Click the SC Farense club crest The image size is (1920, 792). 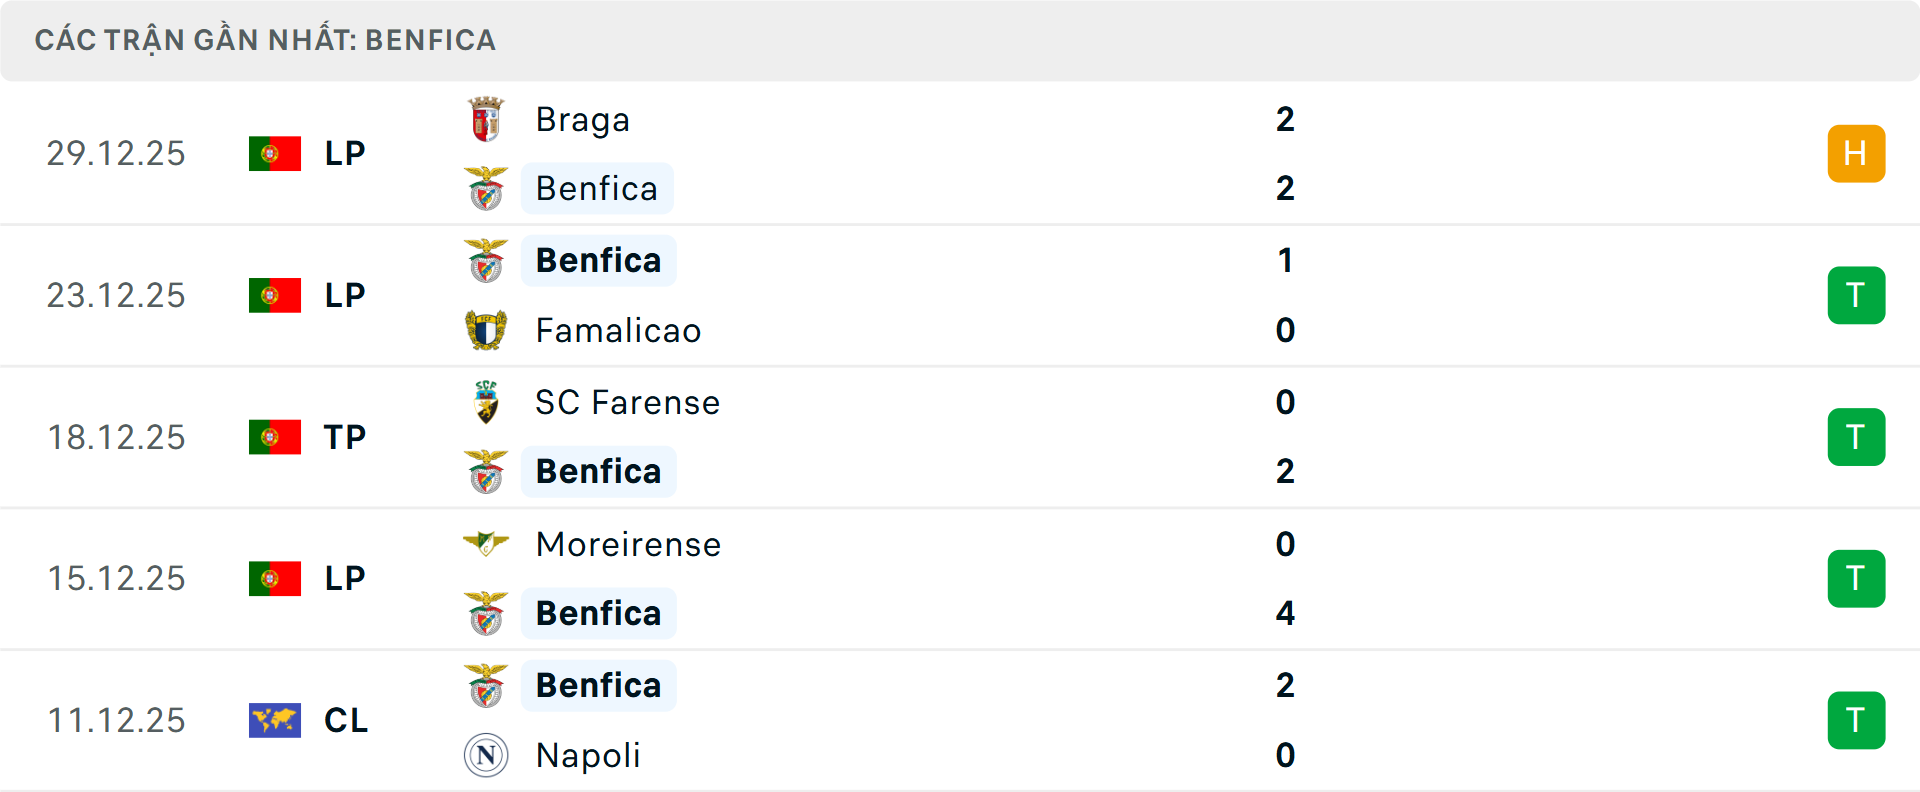click(486, 402)
